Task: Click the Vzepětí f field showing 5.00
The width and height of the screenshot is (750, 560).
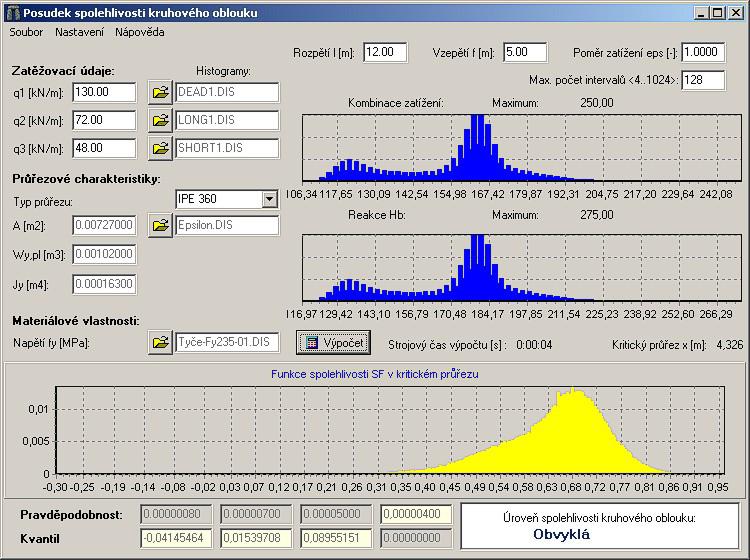Action: click(525, 52)
